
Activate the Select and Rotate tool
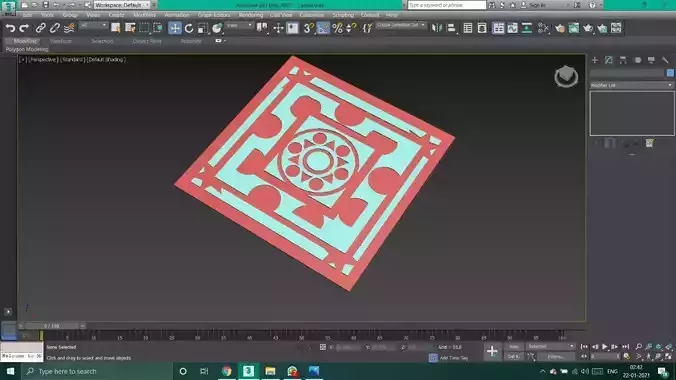point(189,28)
